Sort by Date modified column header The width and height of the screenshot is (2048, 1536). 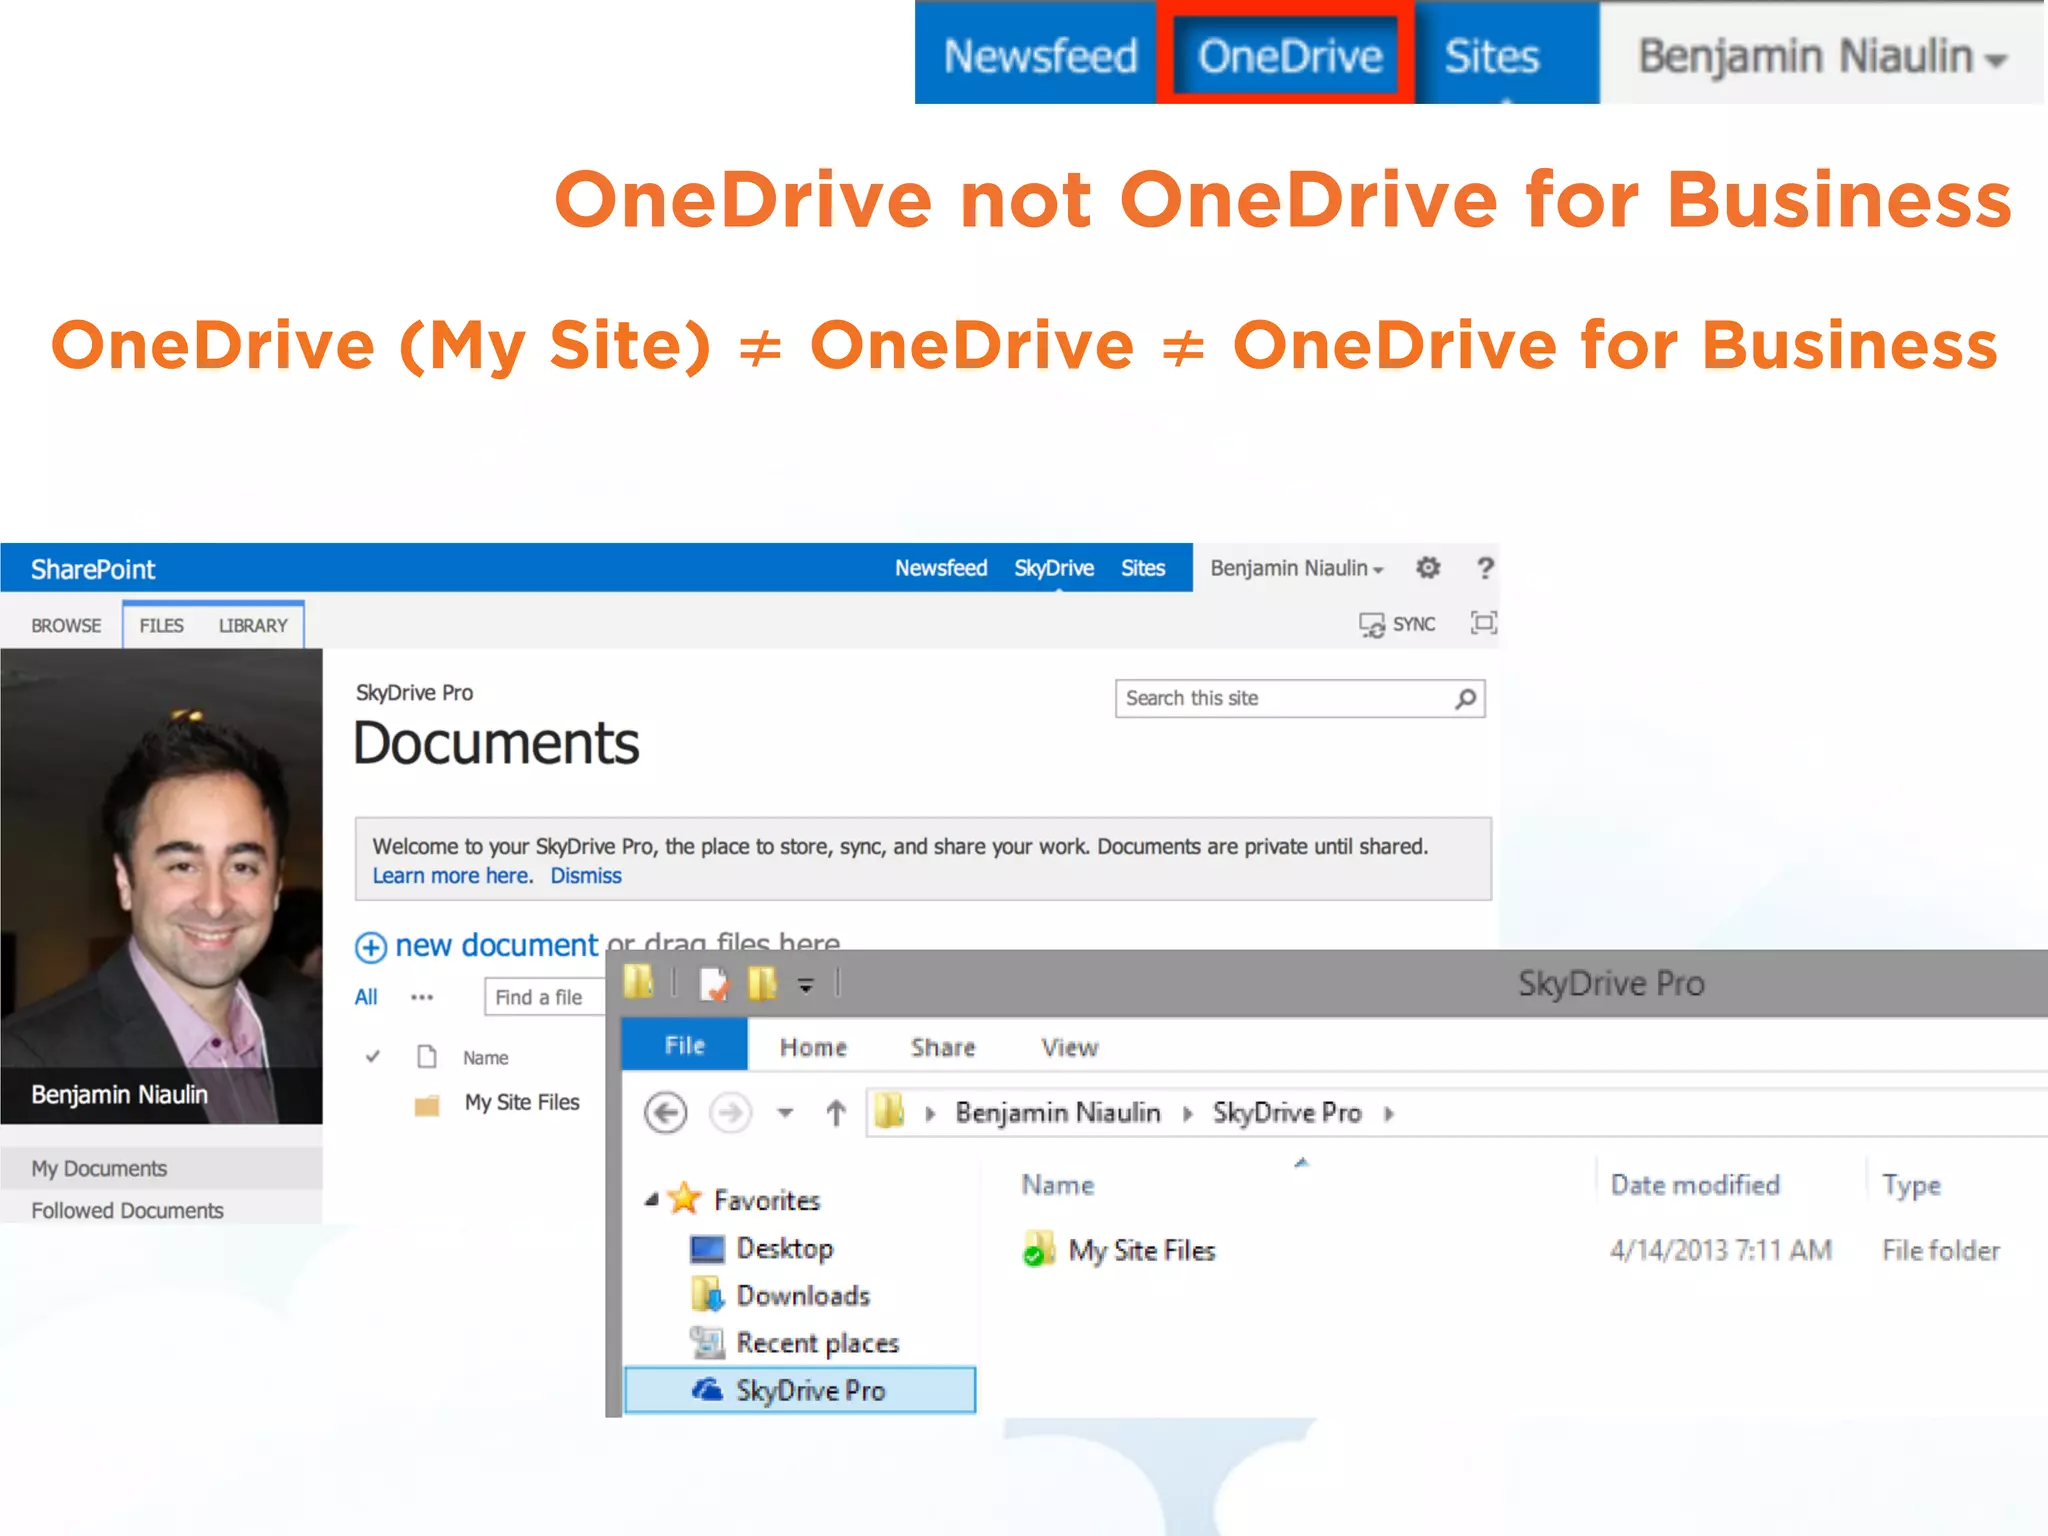(x=1695, y=1185)
